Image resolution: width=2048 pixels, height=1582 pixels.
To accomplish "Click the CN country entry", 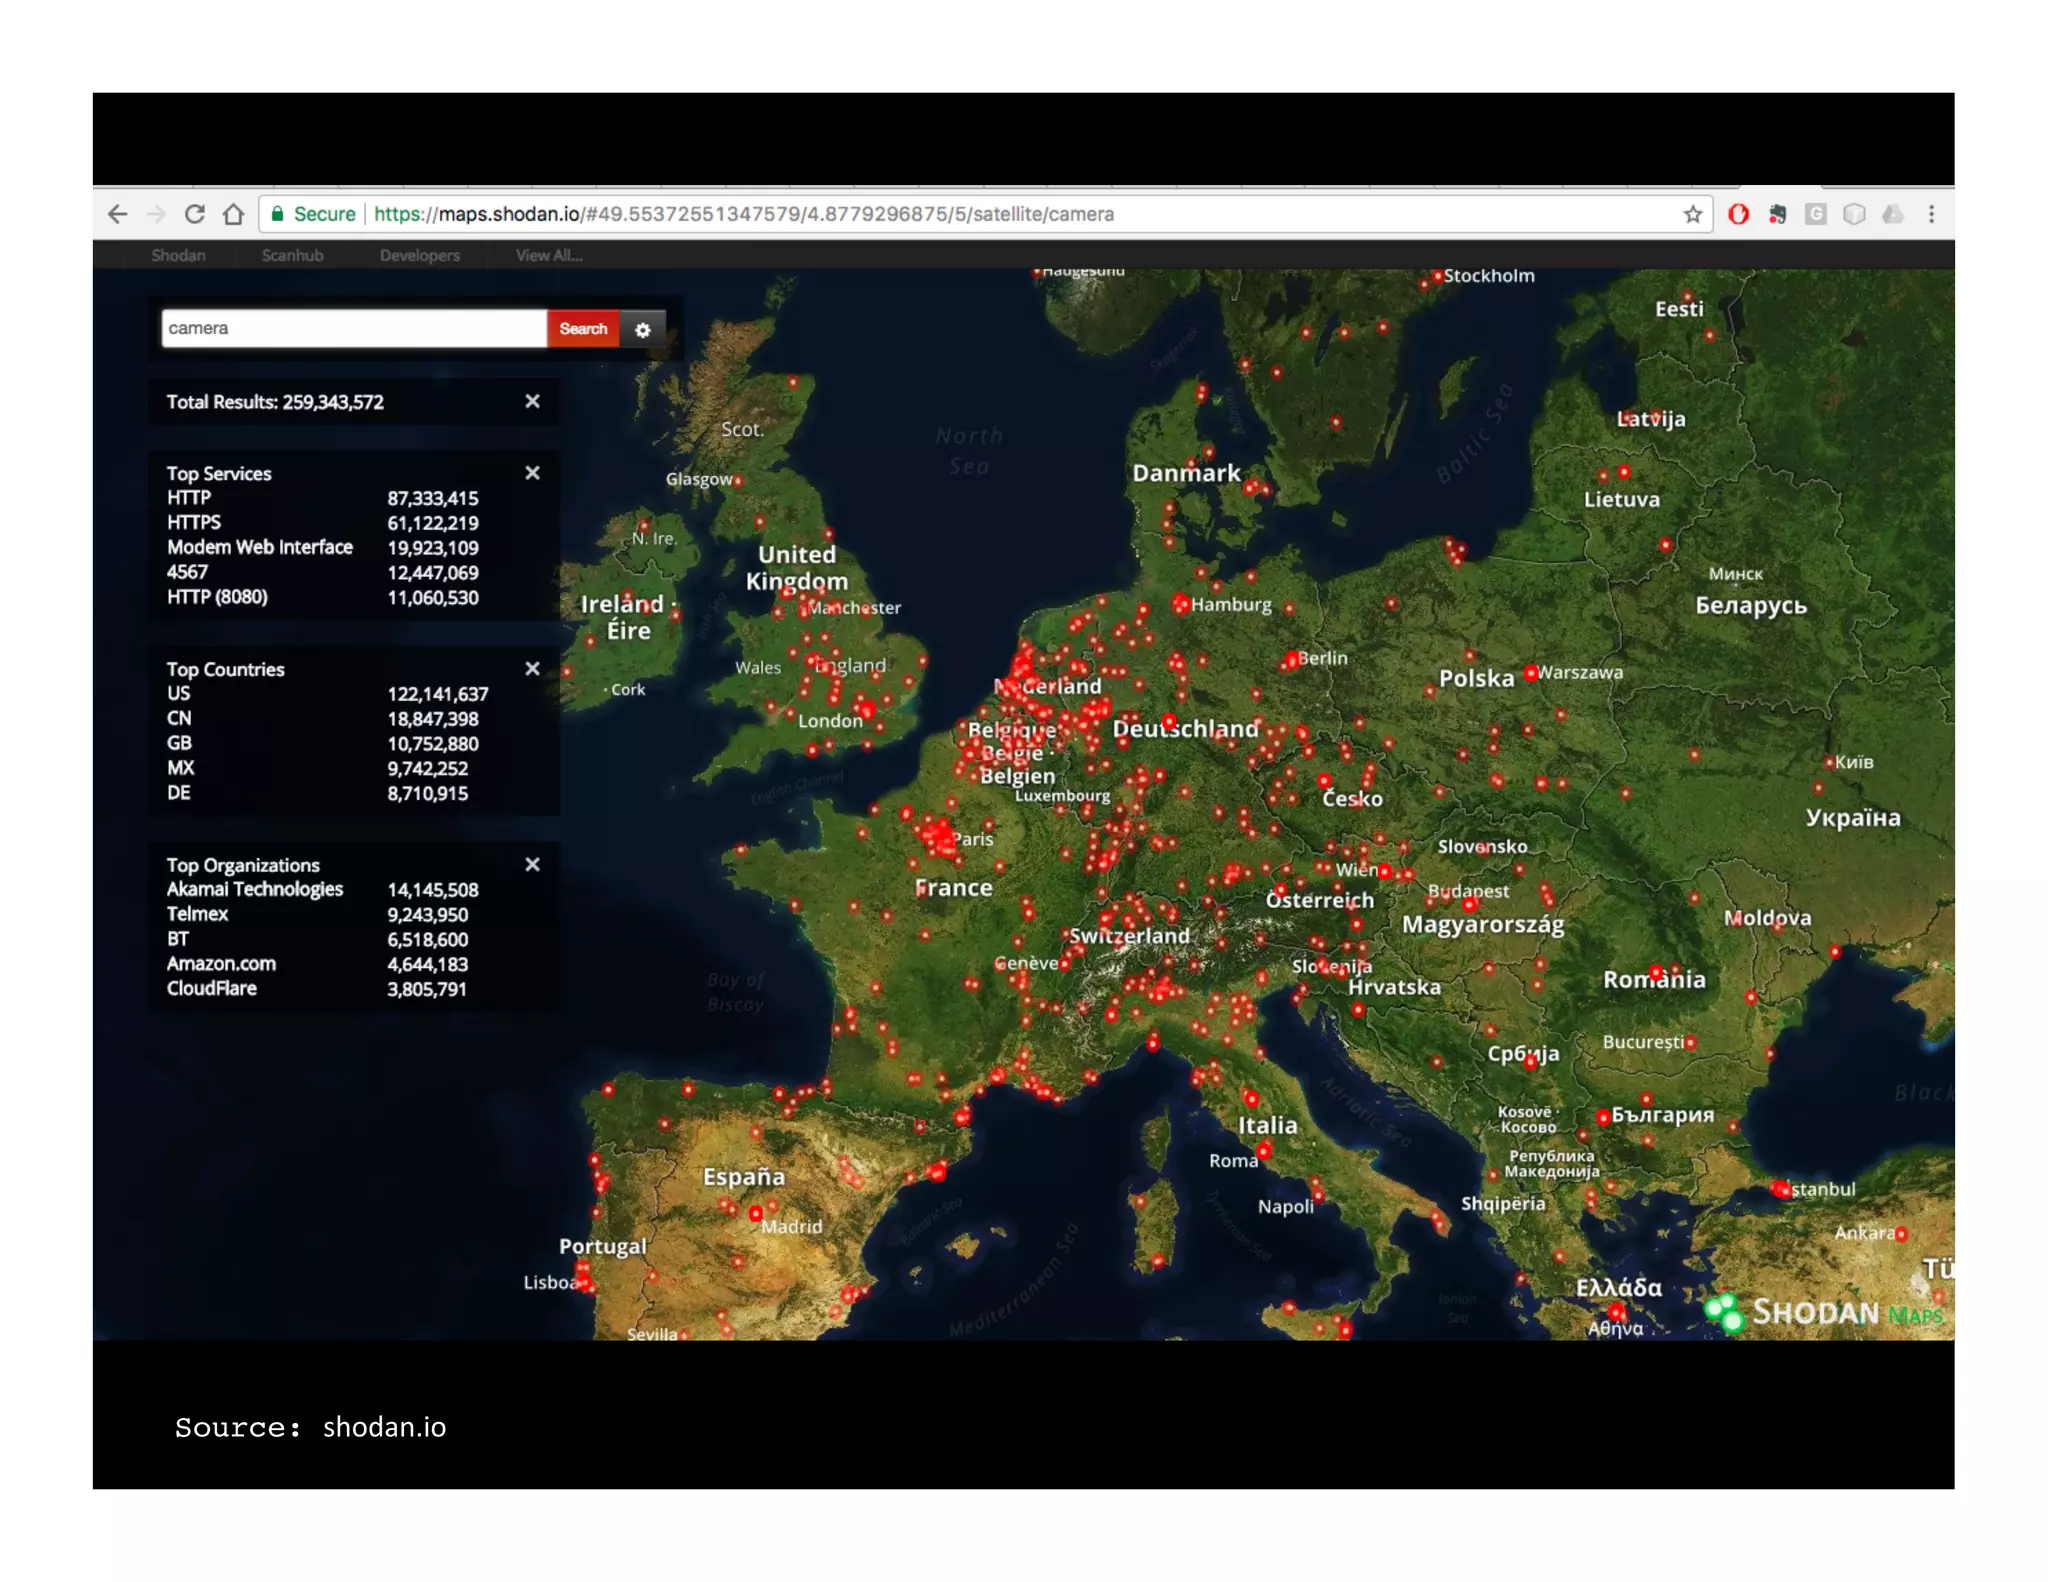I will click(322, 719).
